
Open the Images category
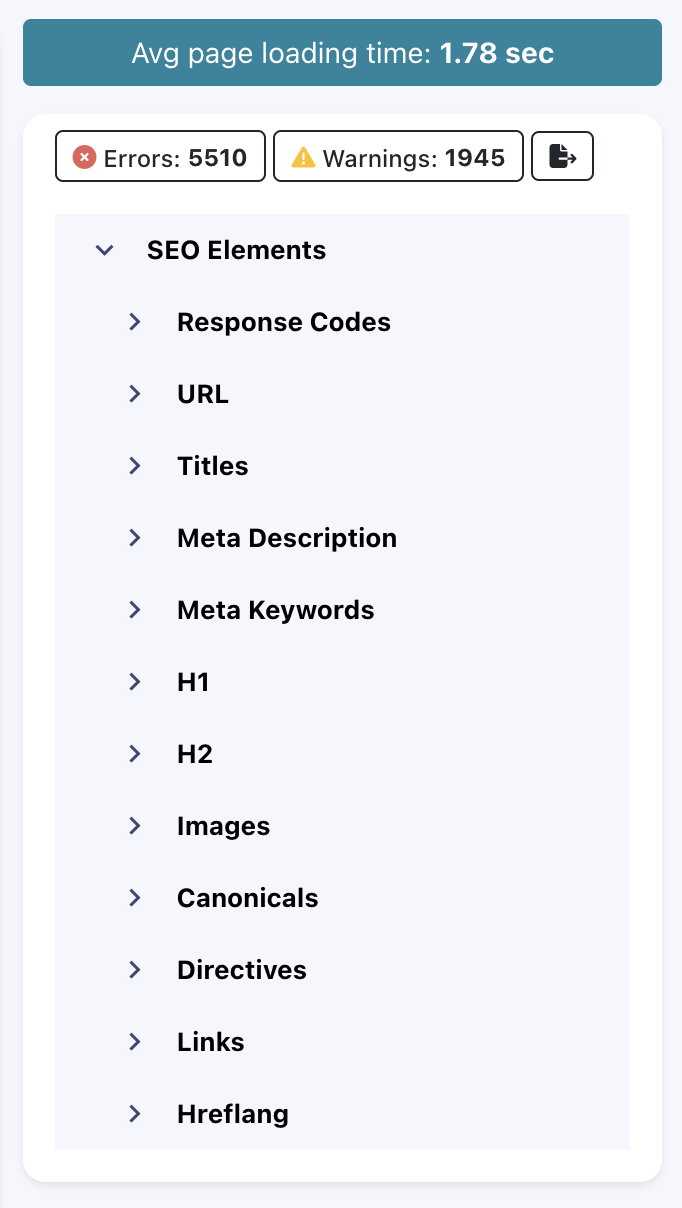223,826
